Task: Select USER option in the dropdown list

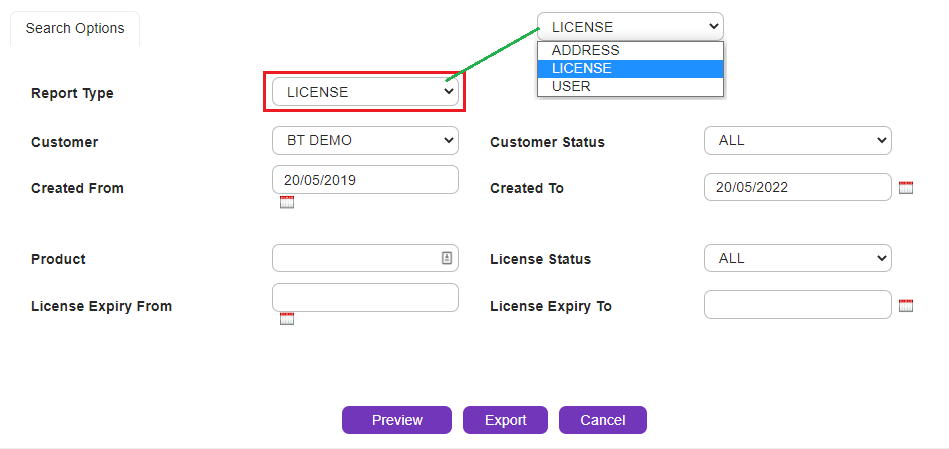Action: pos(630,87)
